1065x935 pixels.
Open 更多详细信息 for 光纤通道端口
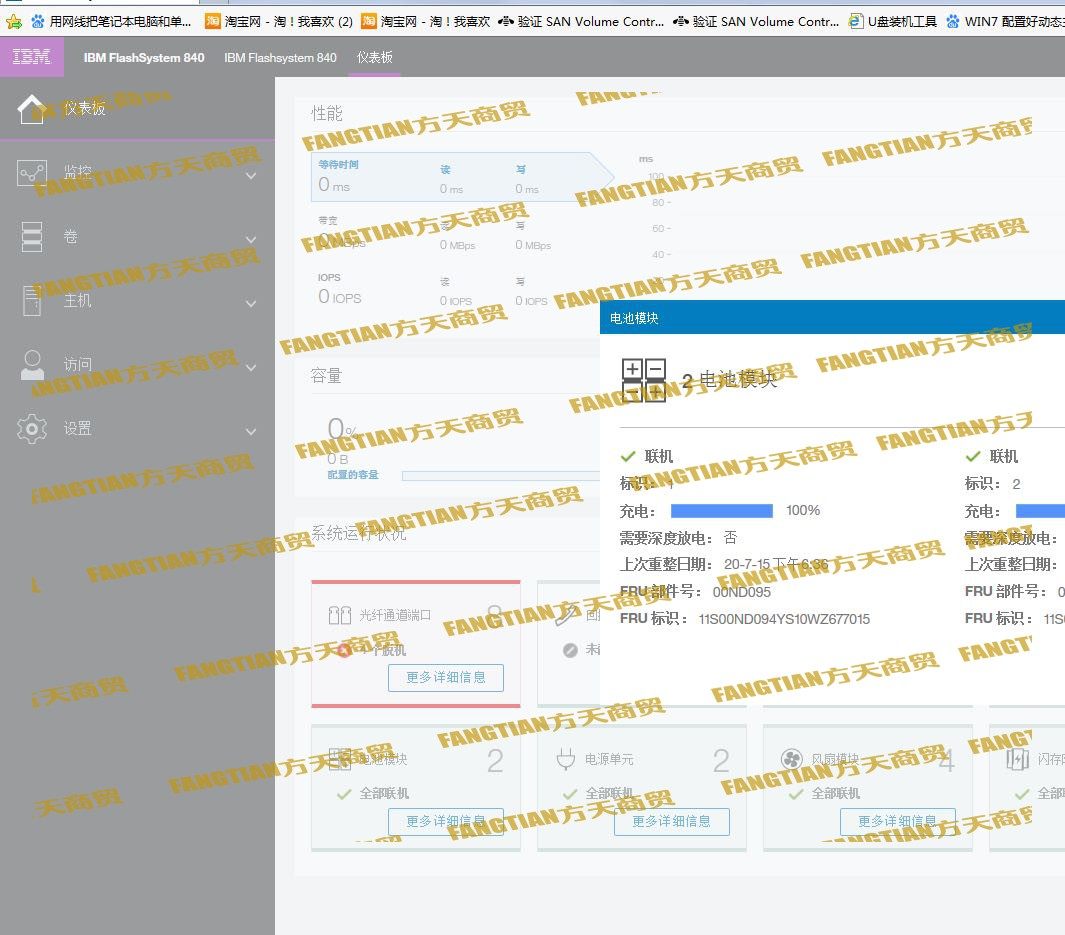click(446, 678)
